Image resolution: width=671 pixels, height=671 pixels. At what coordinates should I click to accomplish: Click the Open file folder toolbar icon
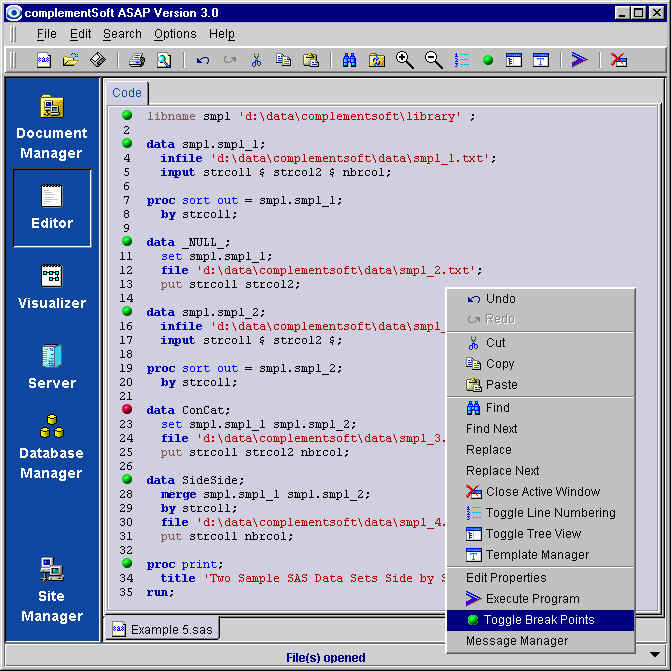click(71, 59)
